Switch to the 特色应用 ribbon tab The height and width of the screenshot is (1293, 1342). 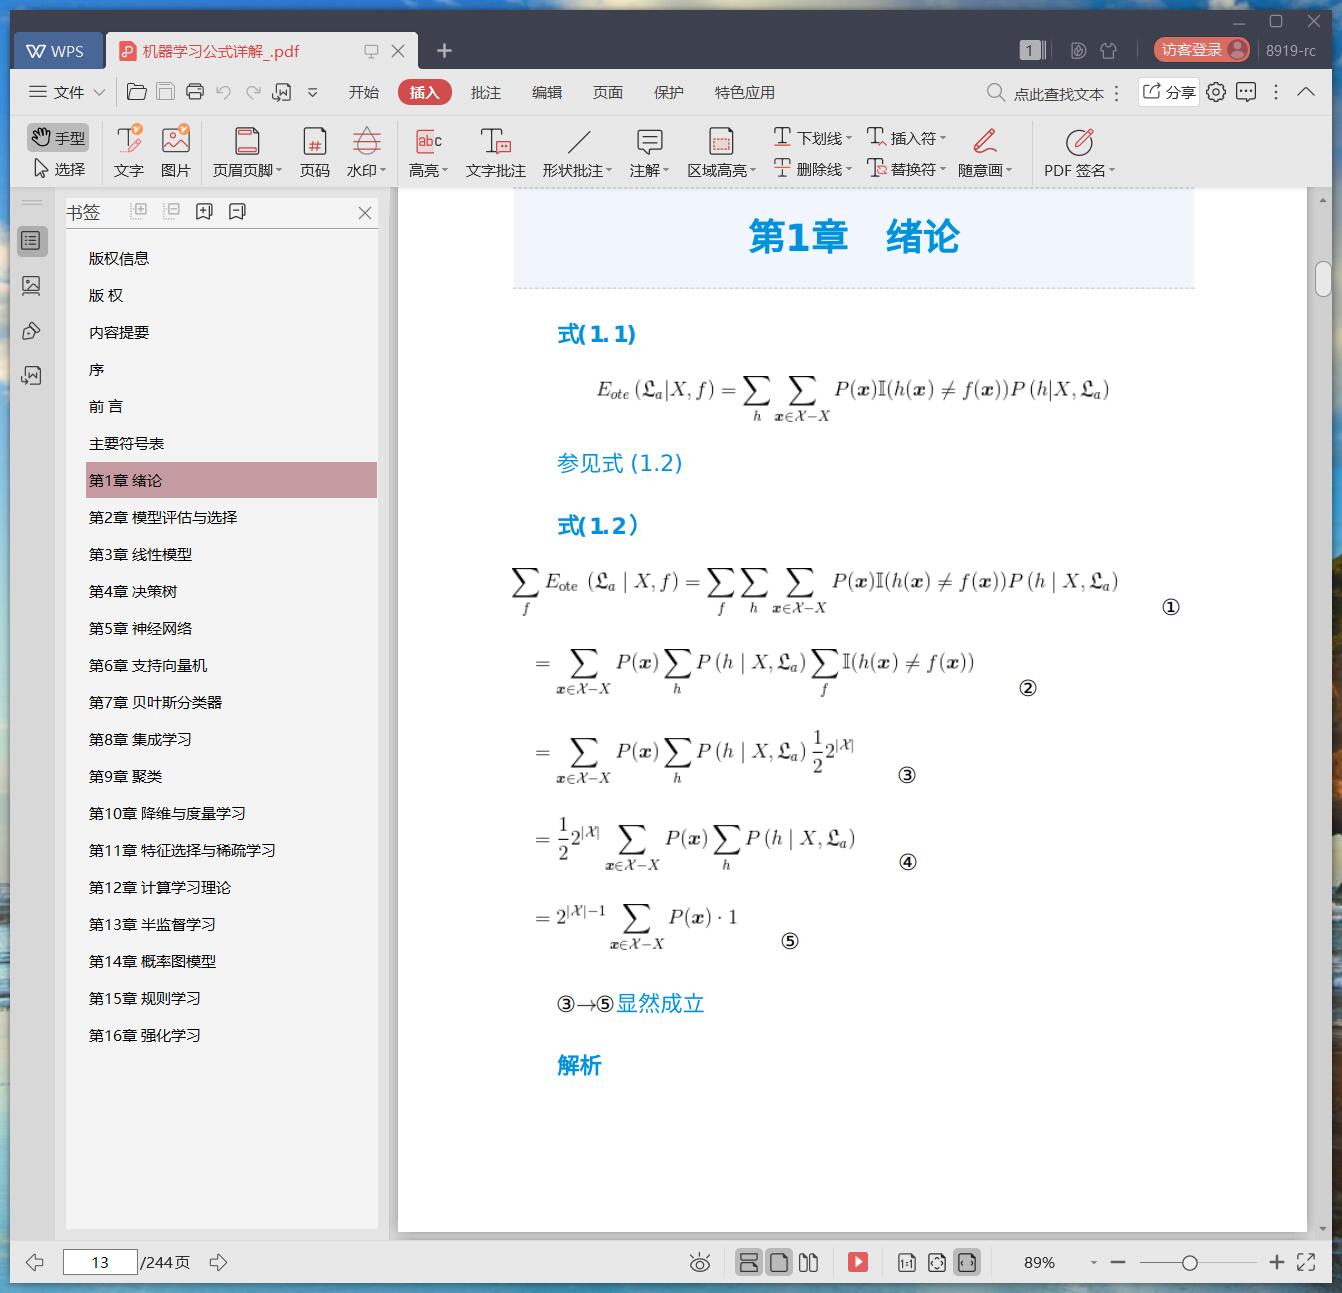[x=745, y=92]
